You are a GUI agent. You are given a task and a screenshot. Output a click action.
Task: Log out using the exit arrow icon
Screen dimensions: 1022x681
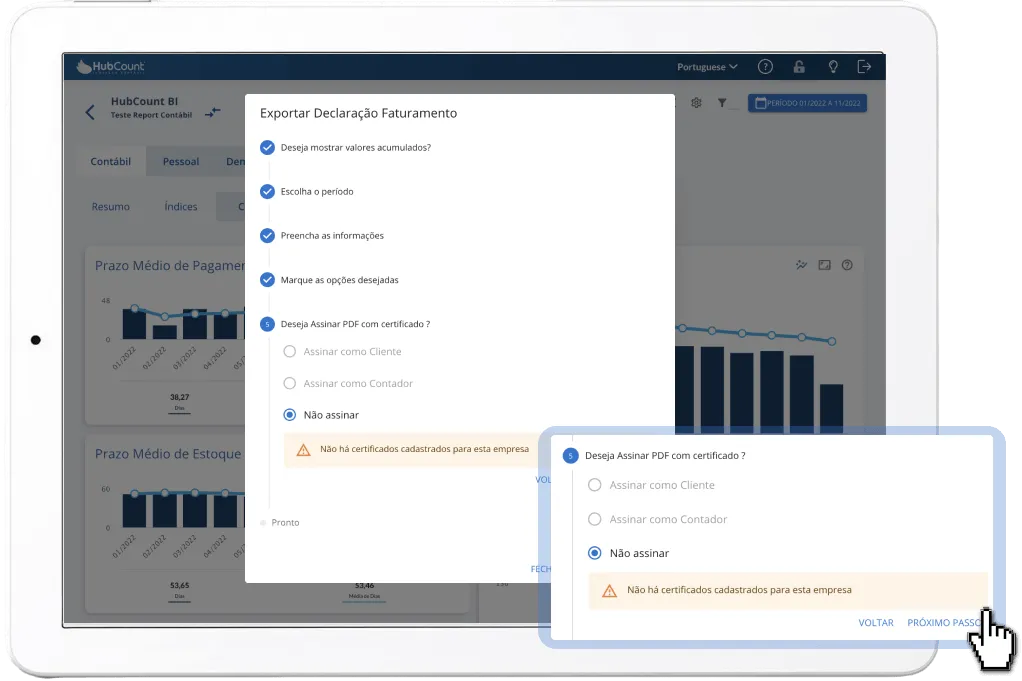[864, 66]
